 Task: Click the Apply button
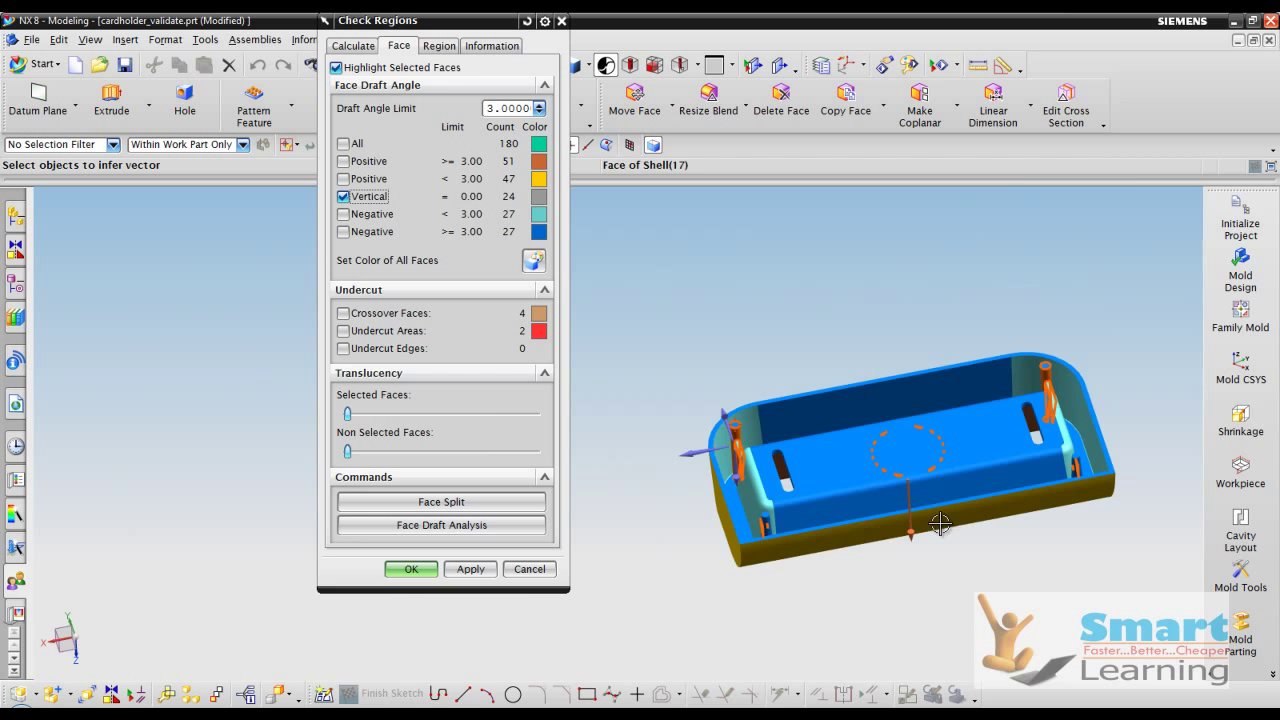(x=471, y=569)
